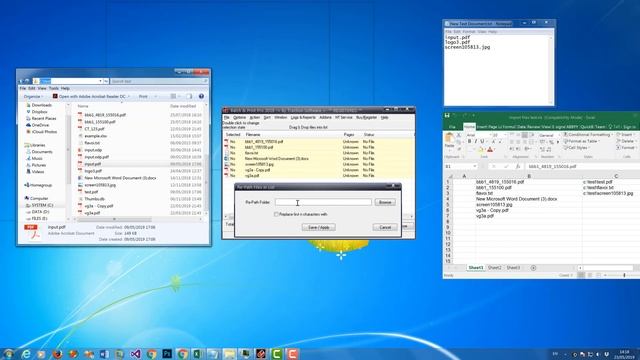Click Open with Adobe Acrobat Reader DC
Viewport: 640px width, 360px height.
pyautogui.click(x=89, y=96)
